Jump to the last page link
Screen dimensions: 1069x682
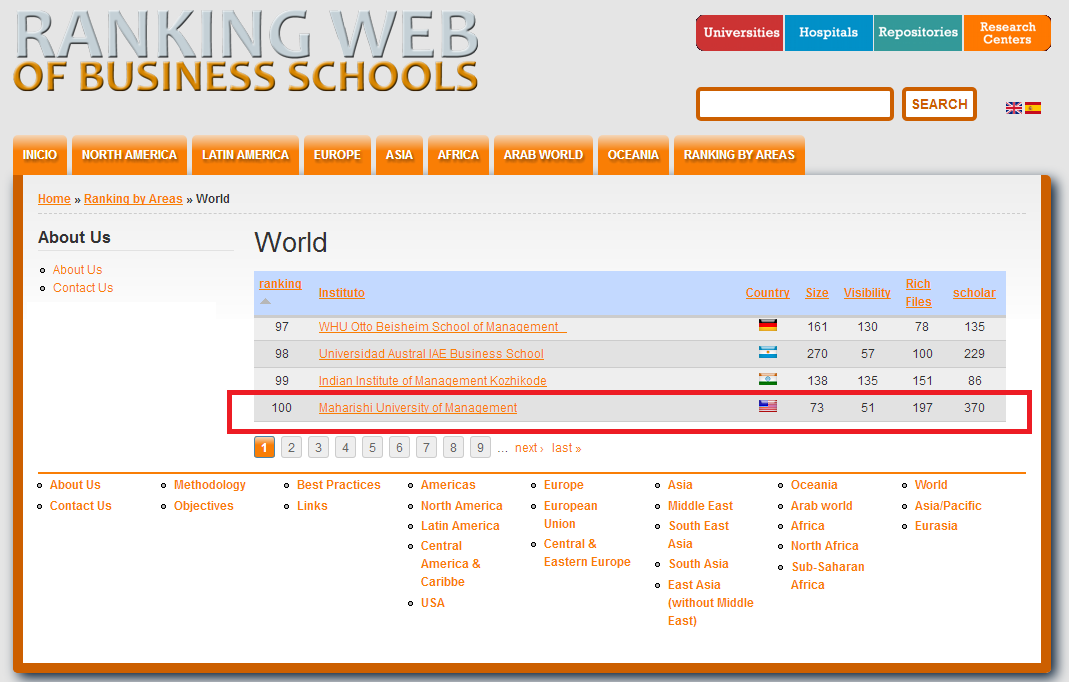[567, 448]
